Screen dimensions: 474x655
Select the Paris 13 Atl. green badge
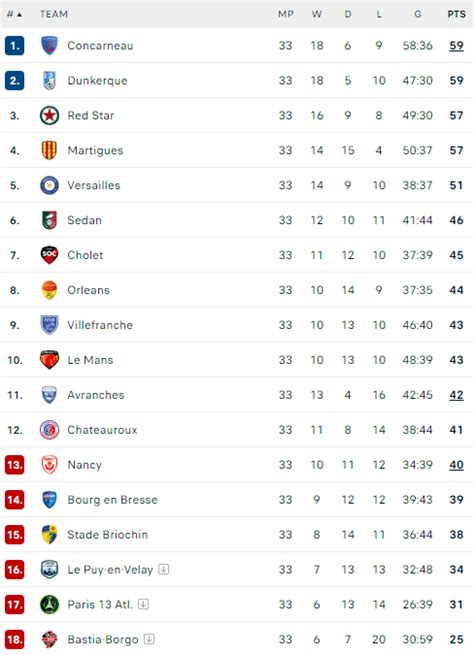(49, 604)
